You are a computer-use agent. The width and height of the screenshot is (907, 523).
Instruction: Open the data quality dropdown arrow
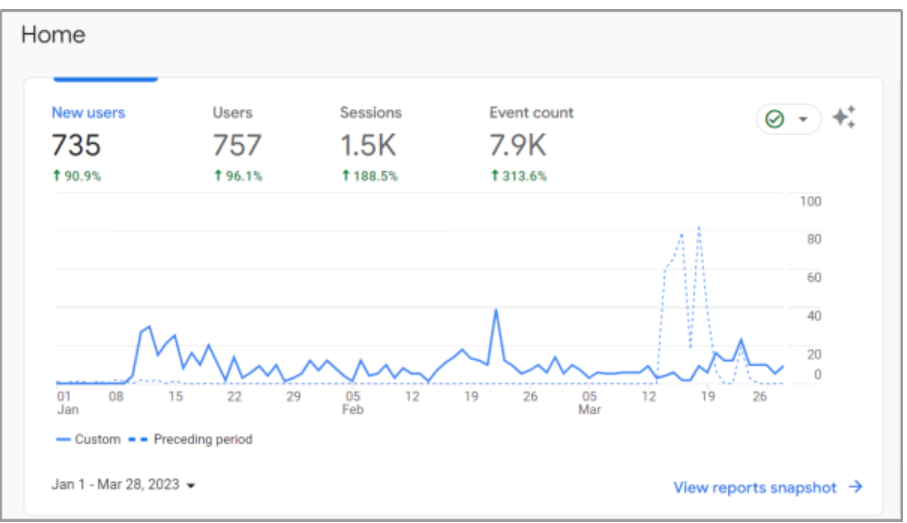click(802, 119)
